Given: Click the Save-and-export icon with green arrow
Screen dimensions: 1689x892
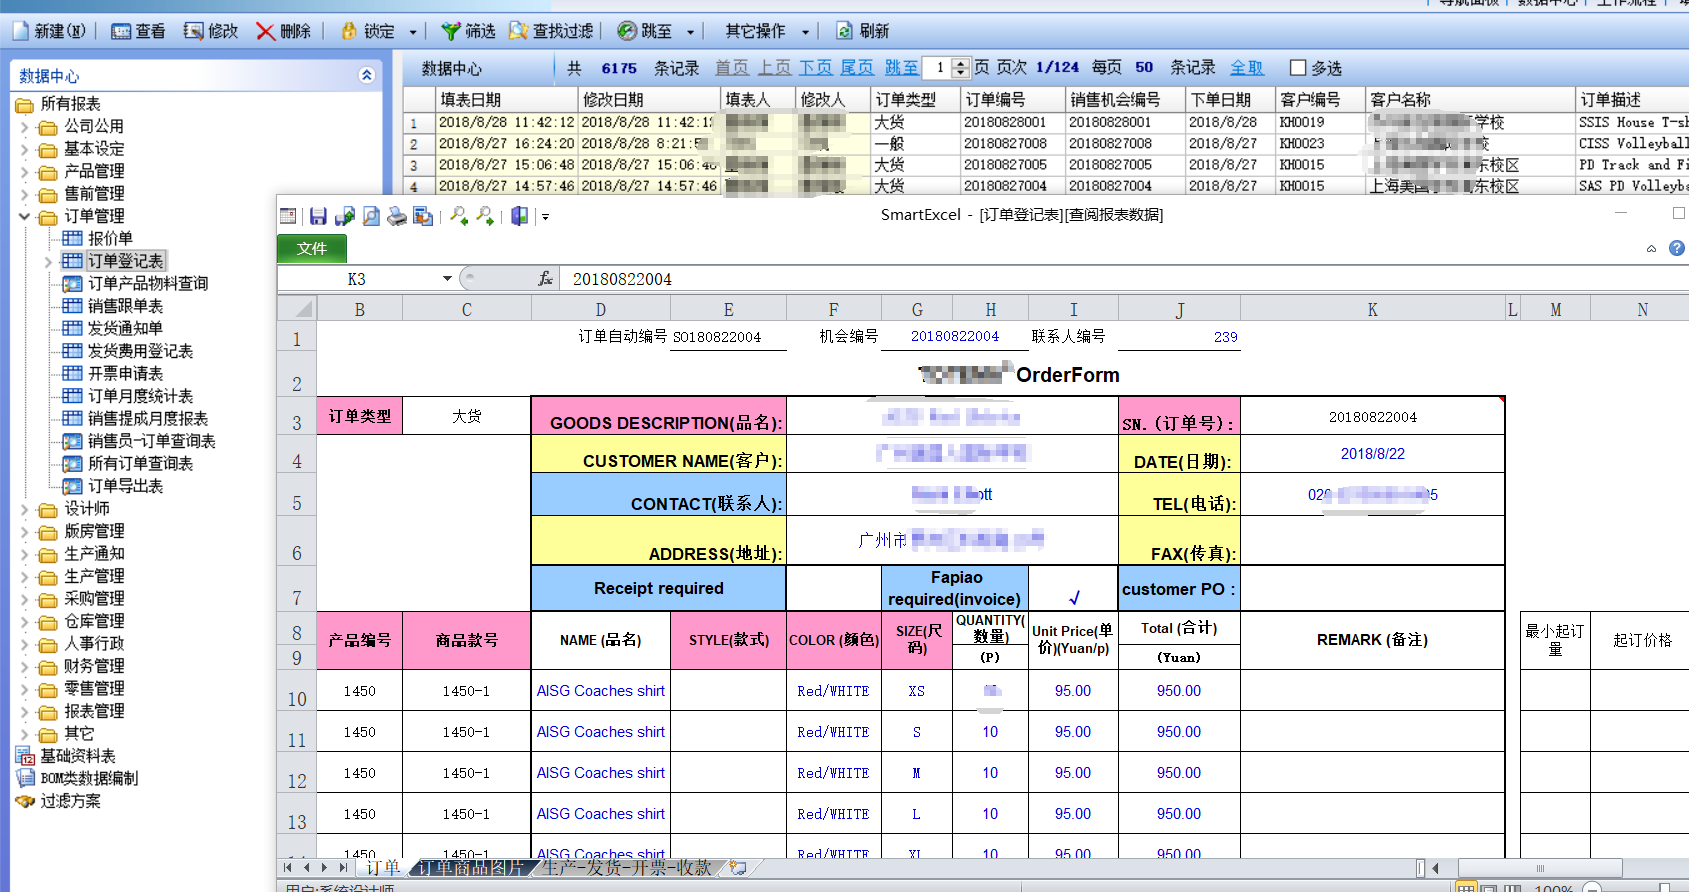Looking at the screenshot, I should click(345, 216).
